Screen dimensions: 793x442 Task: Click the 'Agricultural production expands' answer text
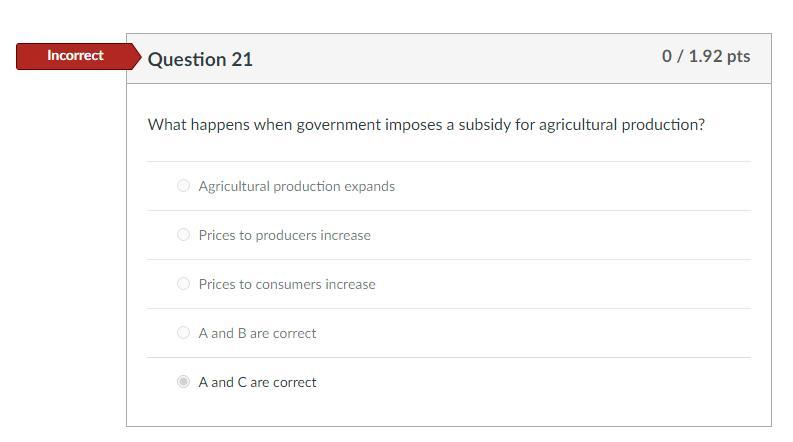pyautogui.click(x=296, y=186)
